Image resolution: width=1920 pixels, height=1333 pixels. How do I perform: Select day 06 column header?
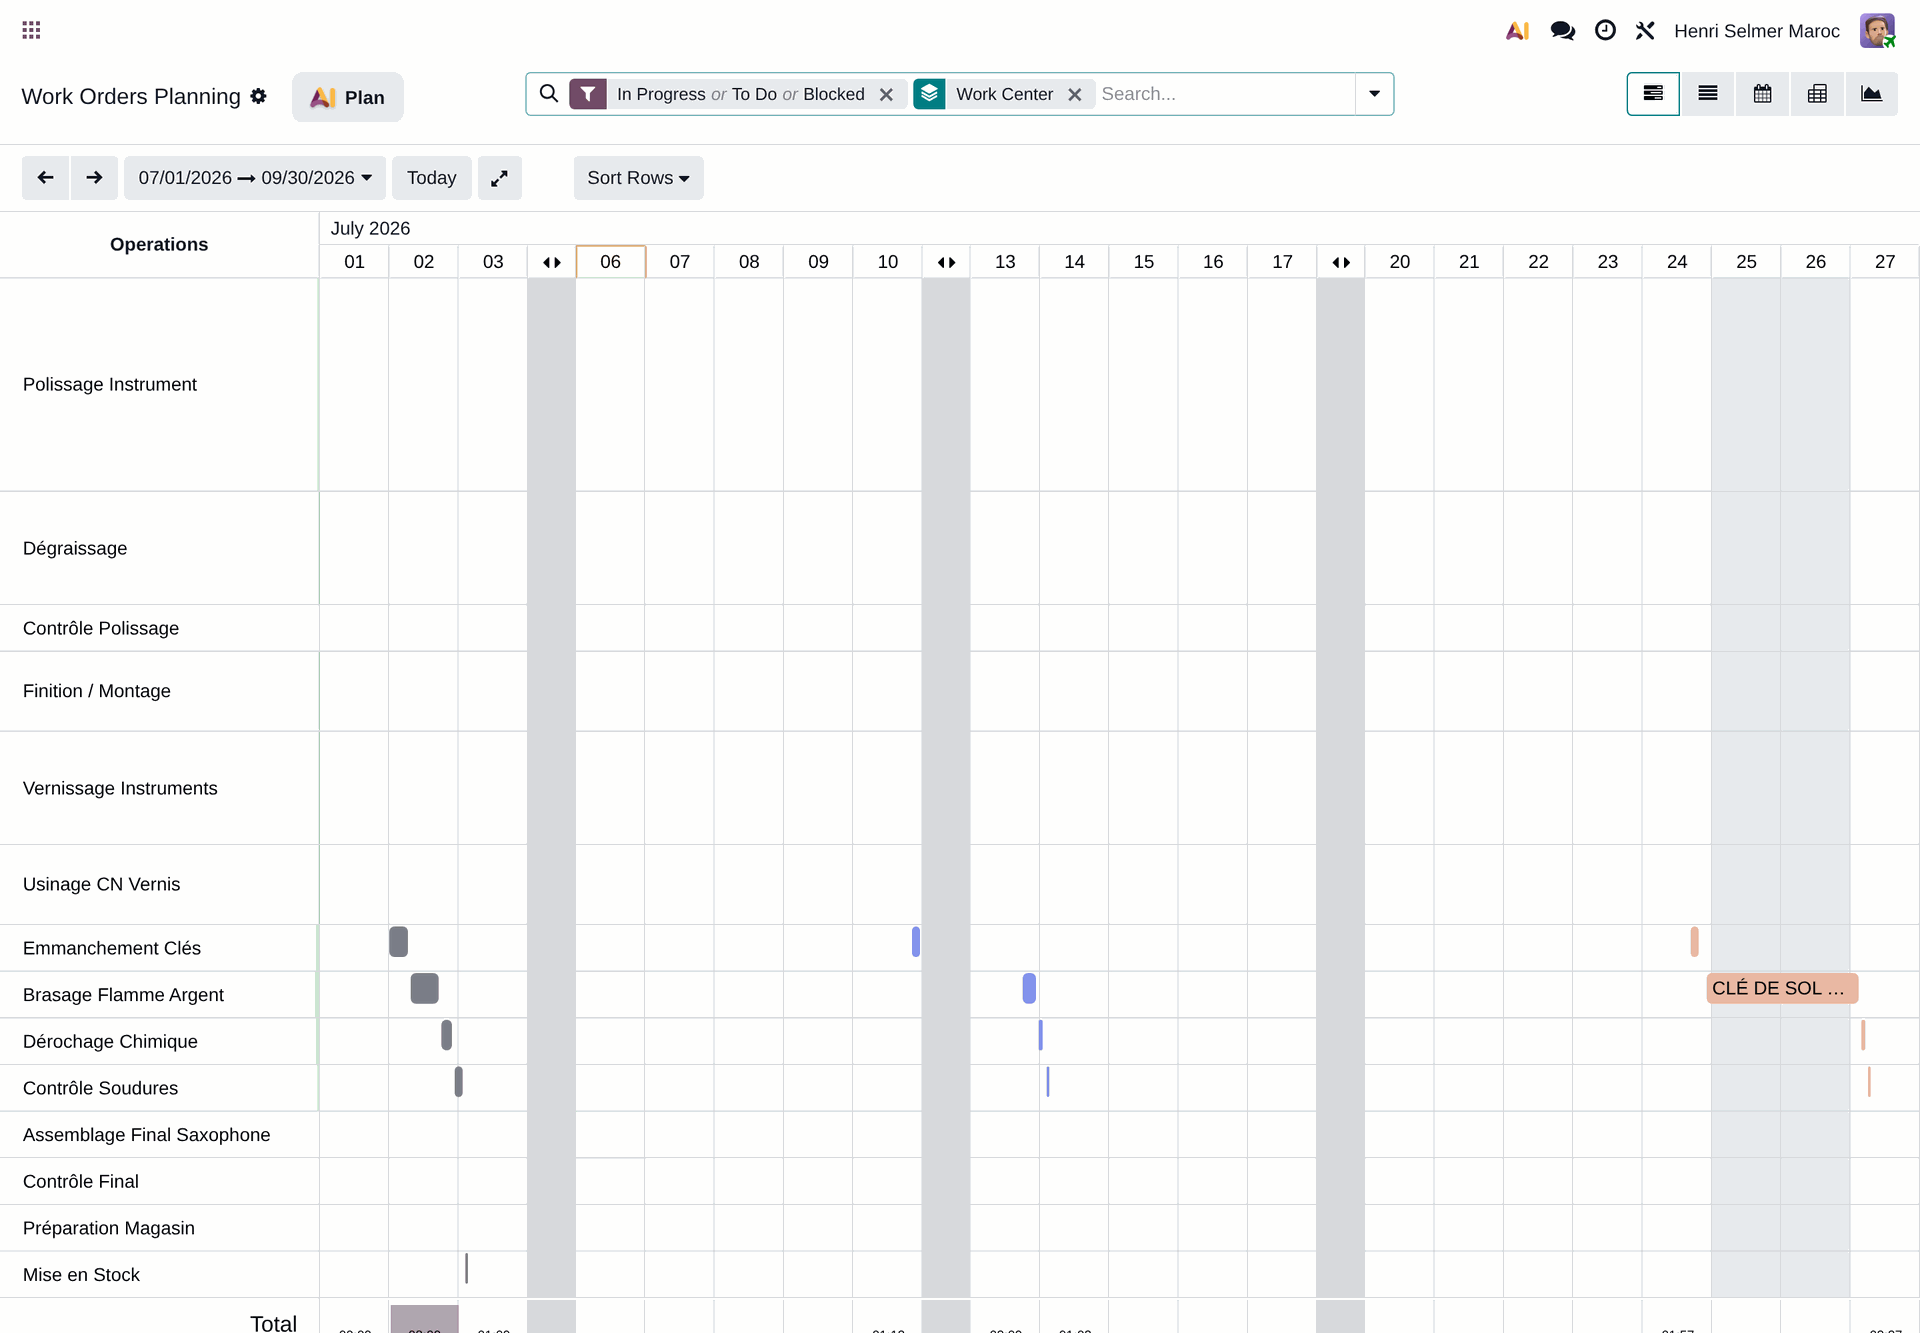(x=611, y=262)
